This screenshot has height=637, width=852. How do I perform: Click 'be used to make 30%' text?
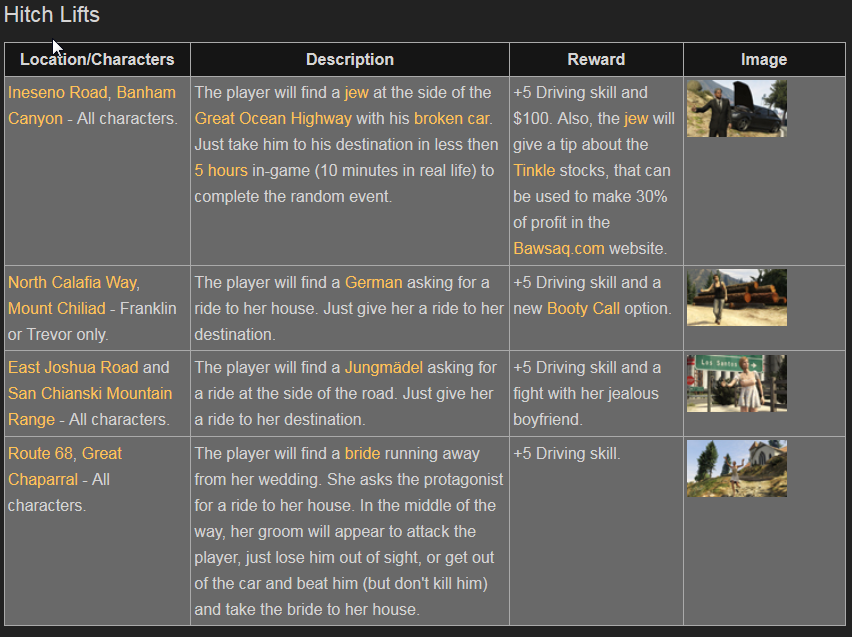pyautogui.click(x=590, y=197)
